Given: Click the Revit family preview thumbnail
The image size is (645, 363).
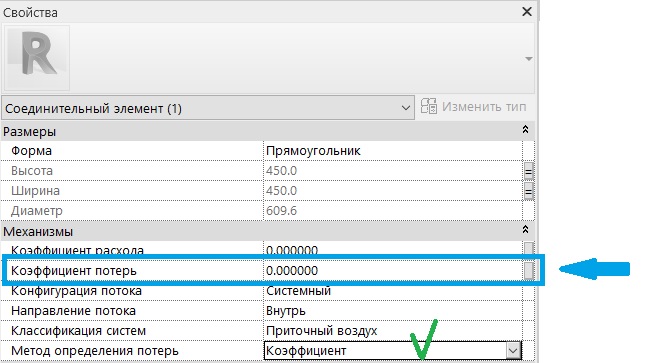Looking at the screenshot, I should tap(37, 58).
